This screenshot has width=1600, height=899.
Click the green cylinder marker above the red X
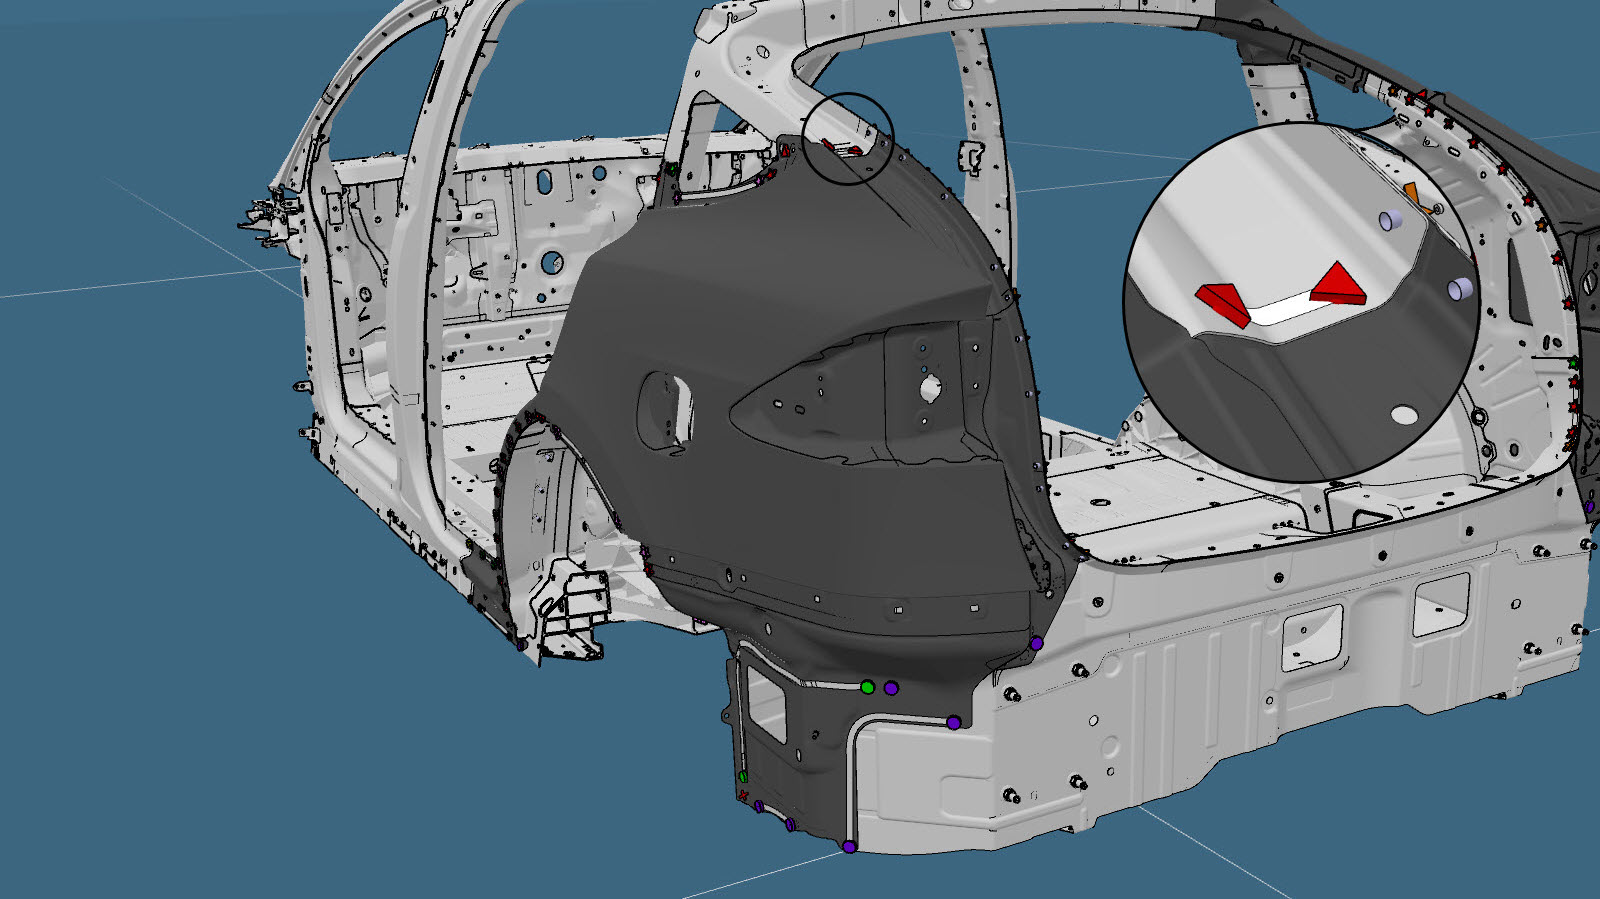[x=743, y=777]
